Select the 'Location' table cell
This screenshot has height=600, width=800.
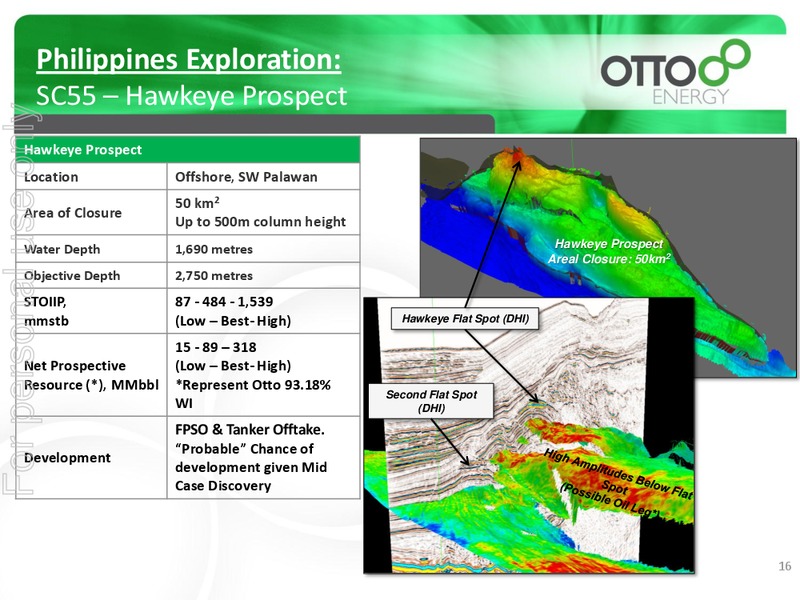tap(91, 177)
